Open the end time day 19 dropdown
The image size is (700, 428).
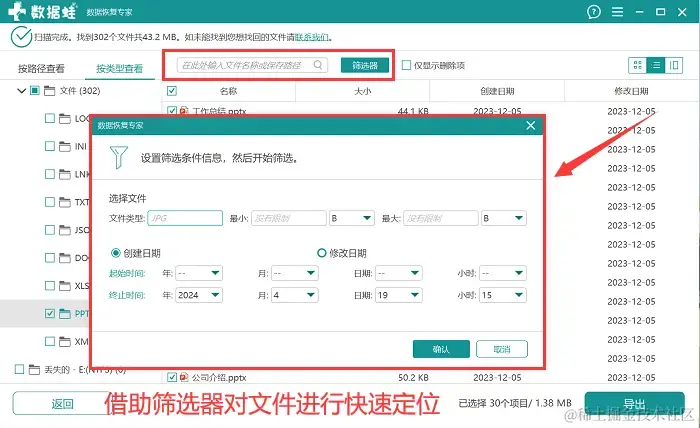pos(399,295)
